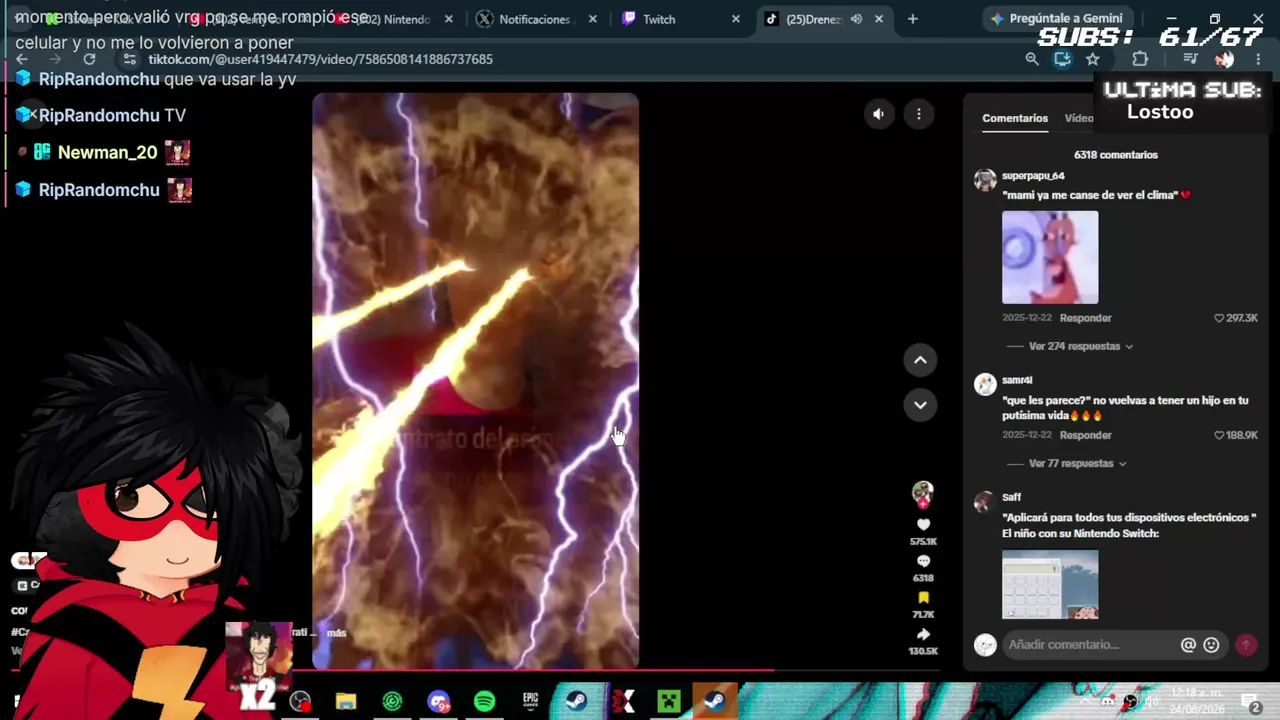
Task: Like superpapu_64's comment with 297.3K likes
Action: (x=1219, y=318)
